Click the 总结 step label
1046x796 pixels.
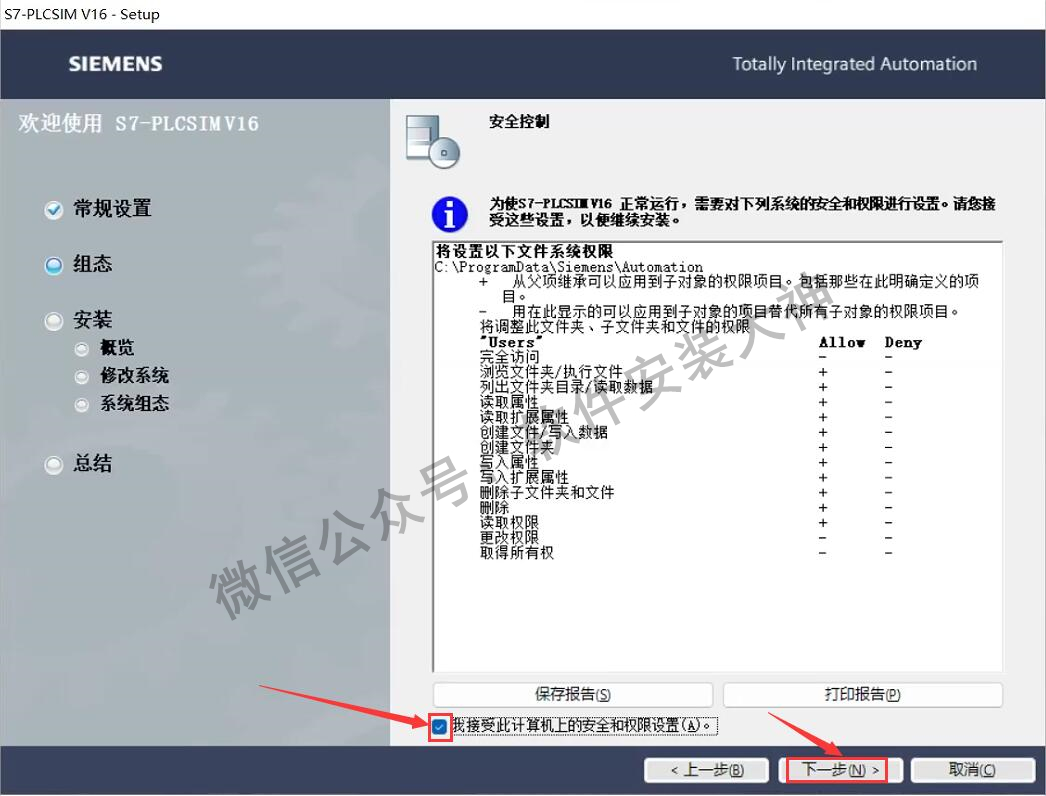93,464
